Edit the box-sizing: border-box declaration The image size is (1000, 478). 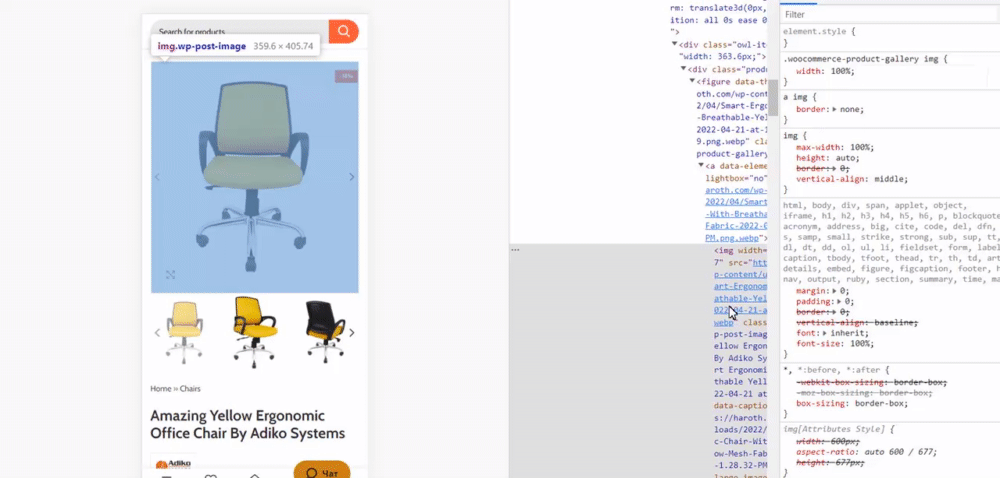(x=852, y=404)
